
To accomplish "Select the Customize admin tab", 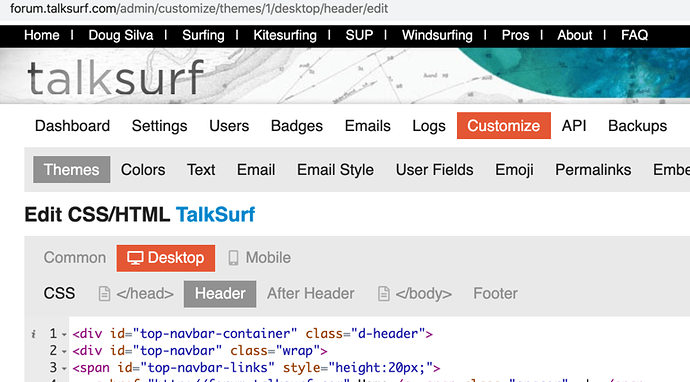I will click(504, 125).
